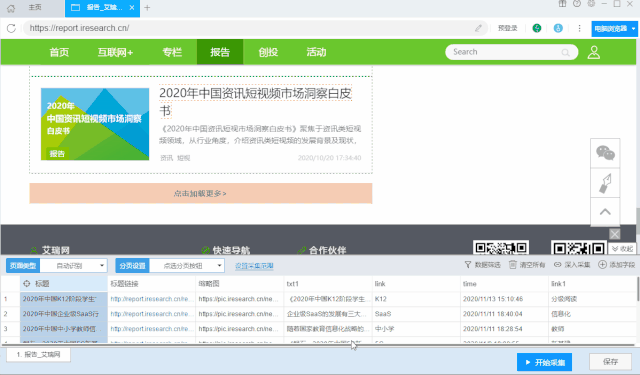
Task: Select the 标题链接 column header
Action: coord(152,284)
